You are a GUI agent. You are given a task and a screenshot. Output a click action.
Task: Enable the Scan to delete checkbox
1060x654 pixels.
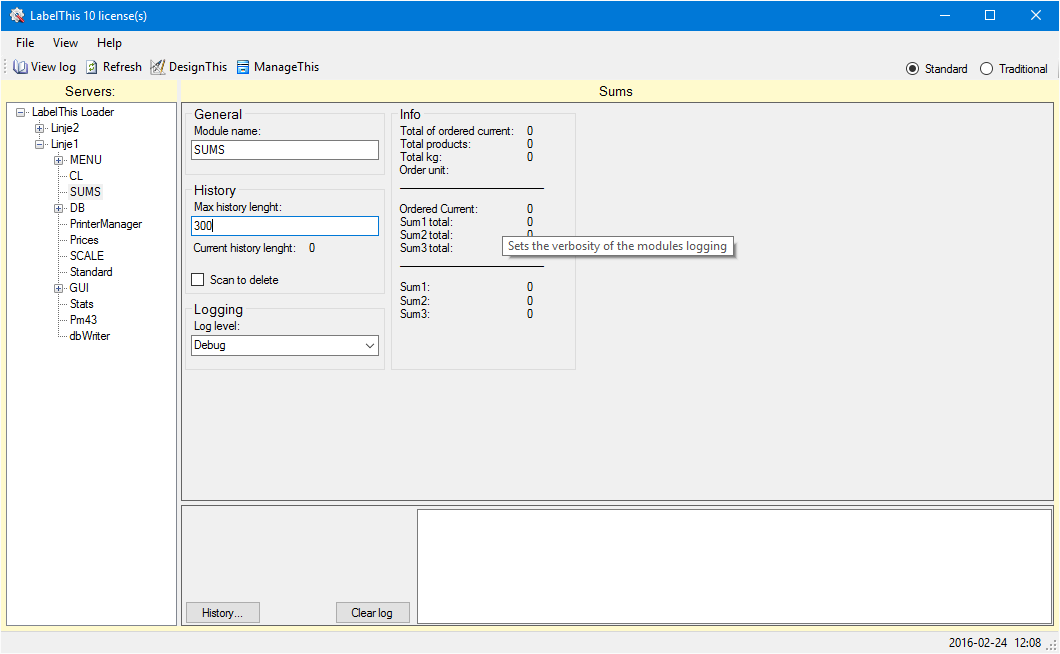(198, 280)
